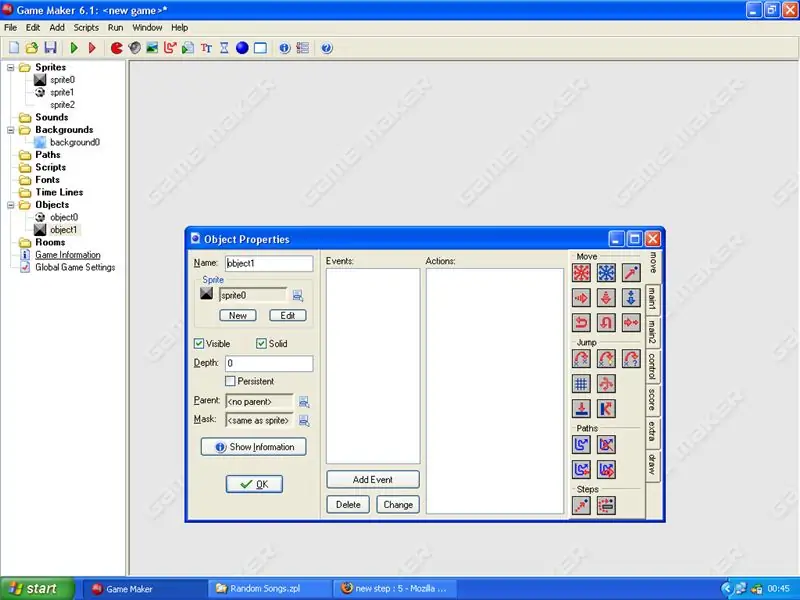
Task: Add a script resource from toolbar
Action: pos(188,48)
